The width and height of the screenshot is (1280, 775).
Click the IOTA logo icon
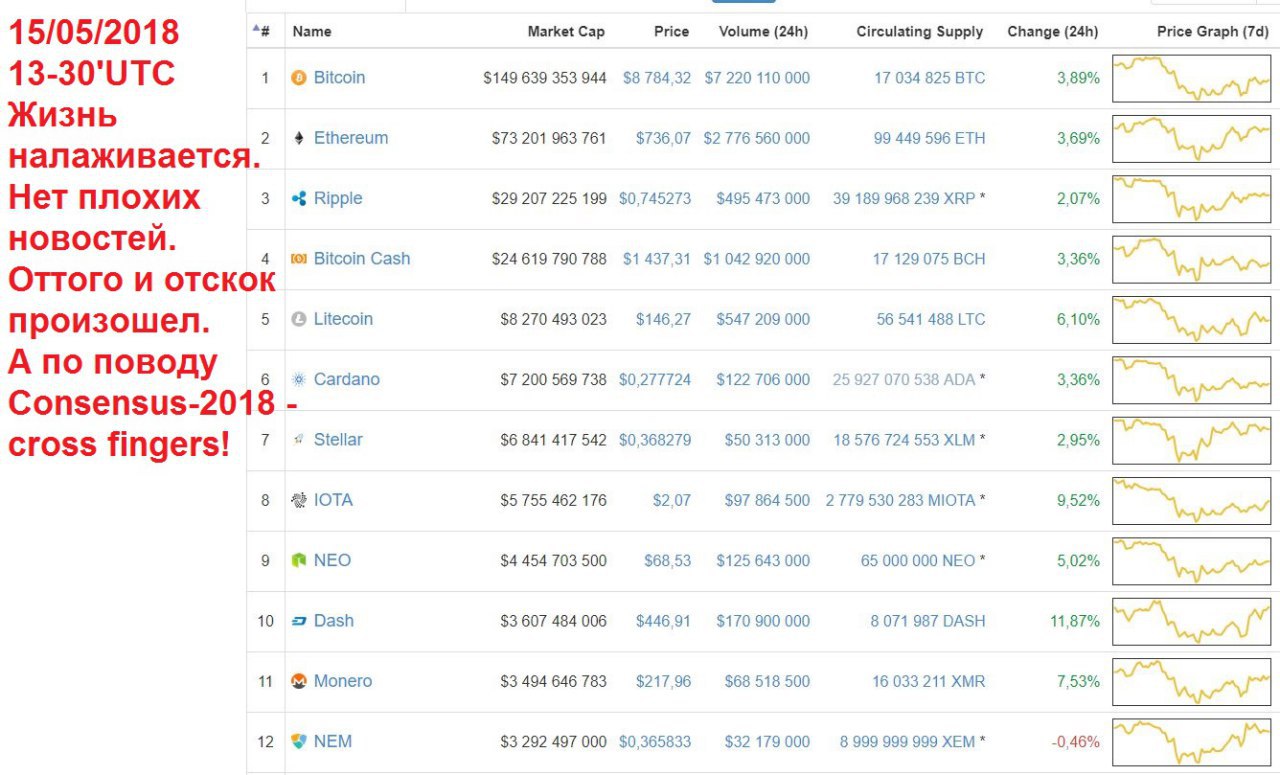click(x=298, y=500)
